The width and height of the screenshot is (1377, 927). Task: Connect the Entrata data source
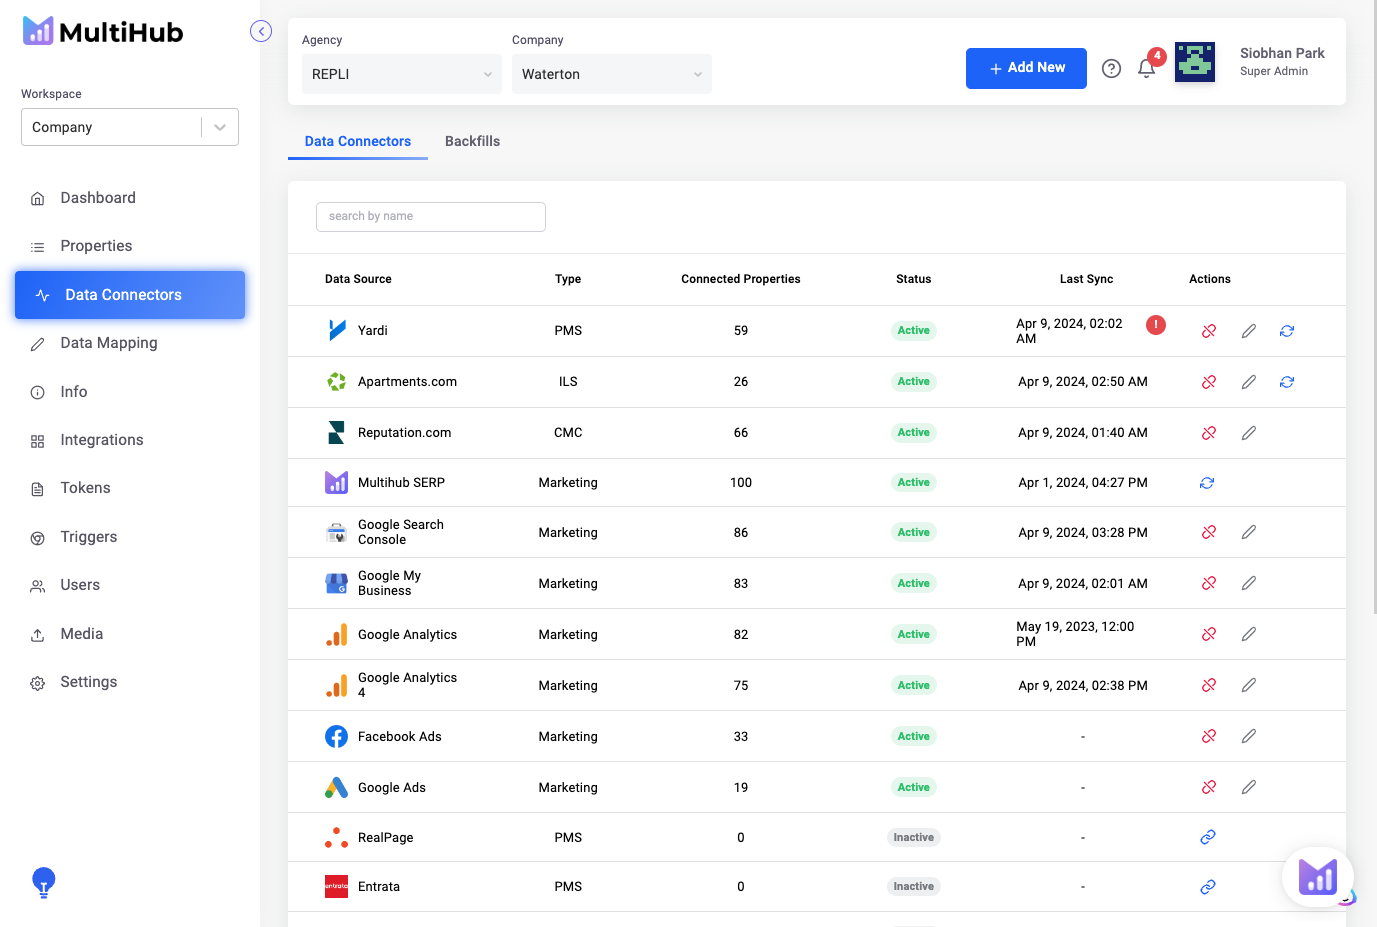tap(1208, 887)
